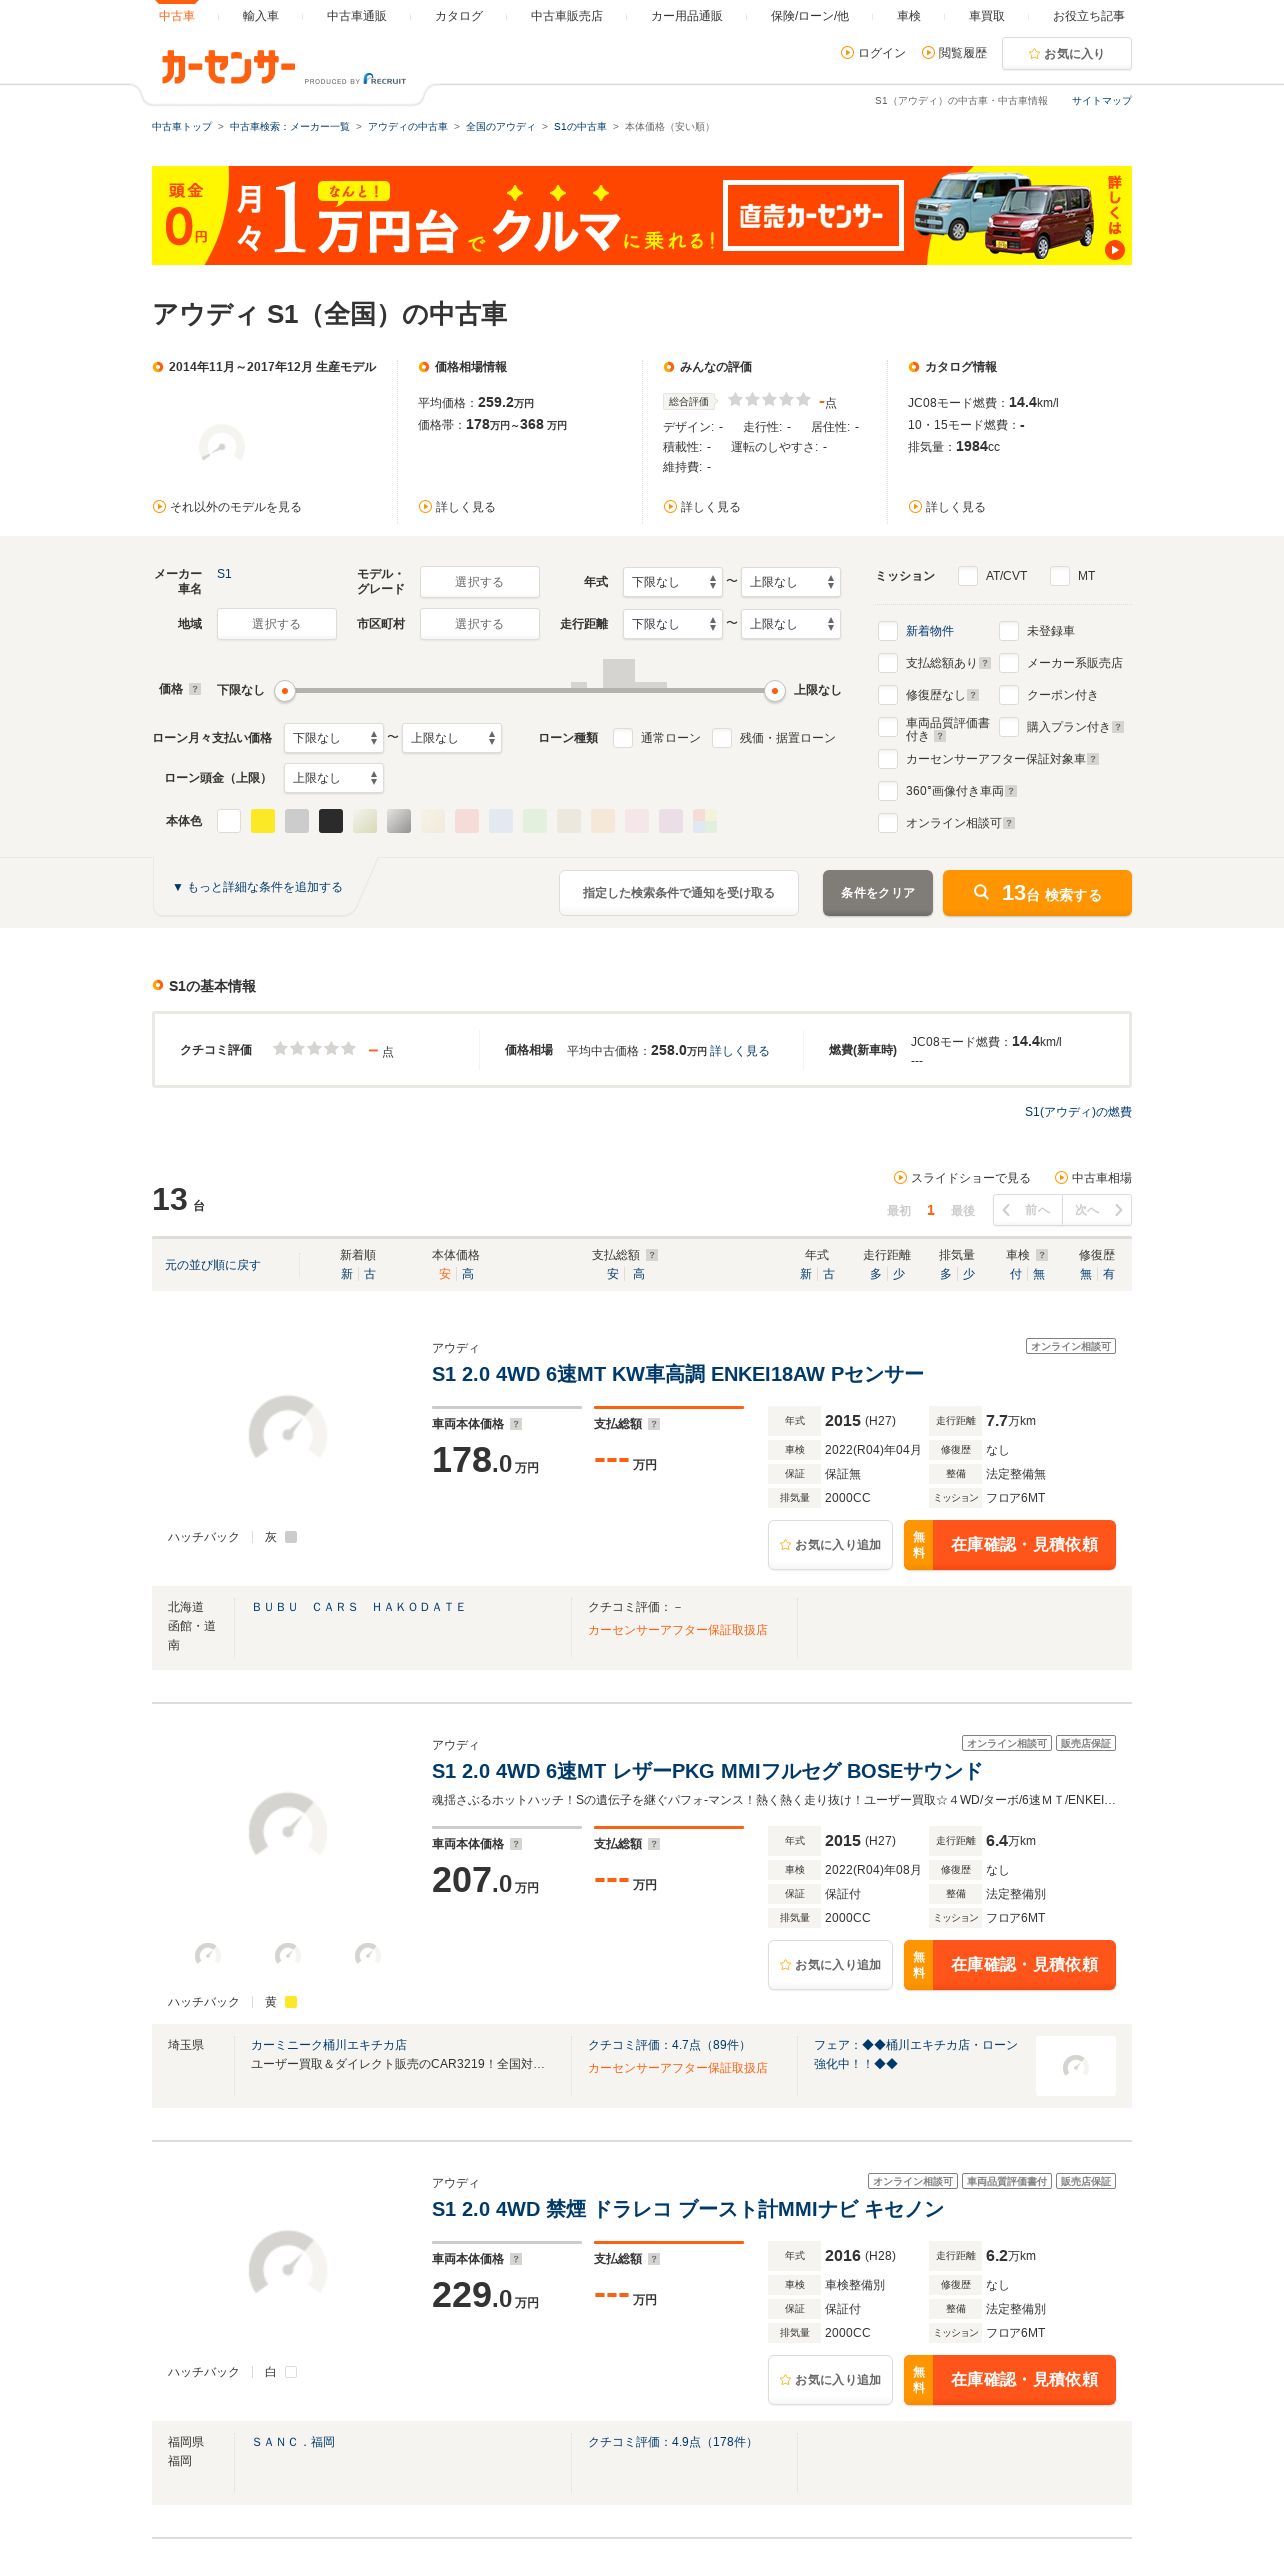Click help icon in 支払総額 sort header

pos(652,1255)
